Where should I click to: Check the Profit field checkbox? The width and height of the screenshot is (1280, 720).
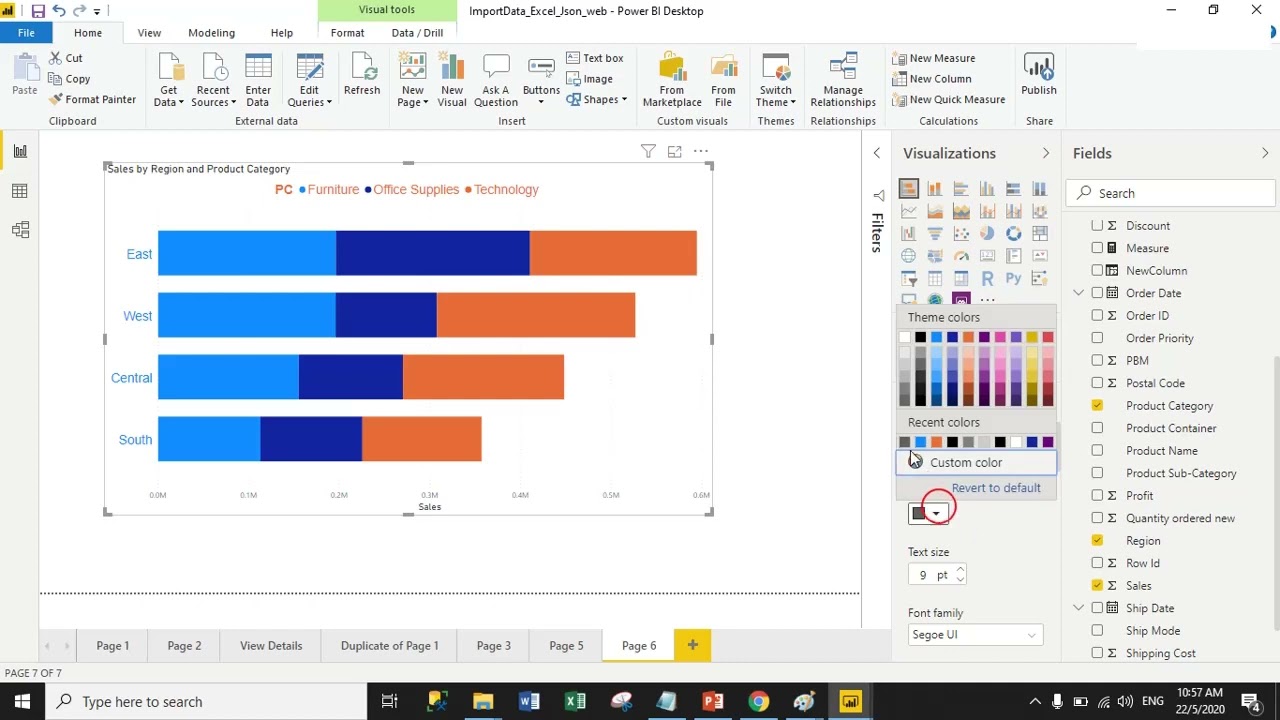(x=1097, y=495)
